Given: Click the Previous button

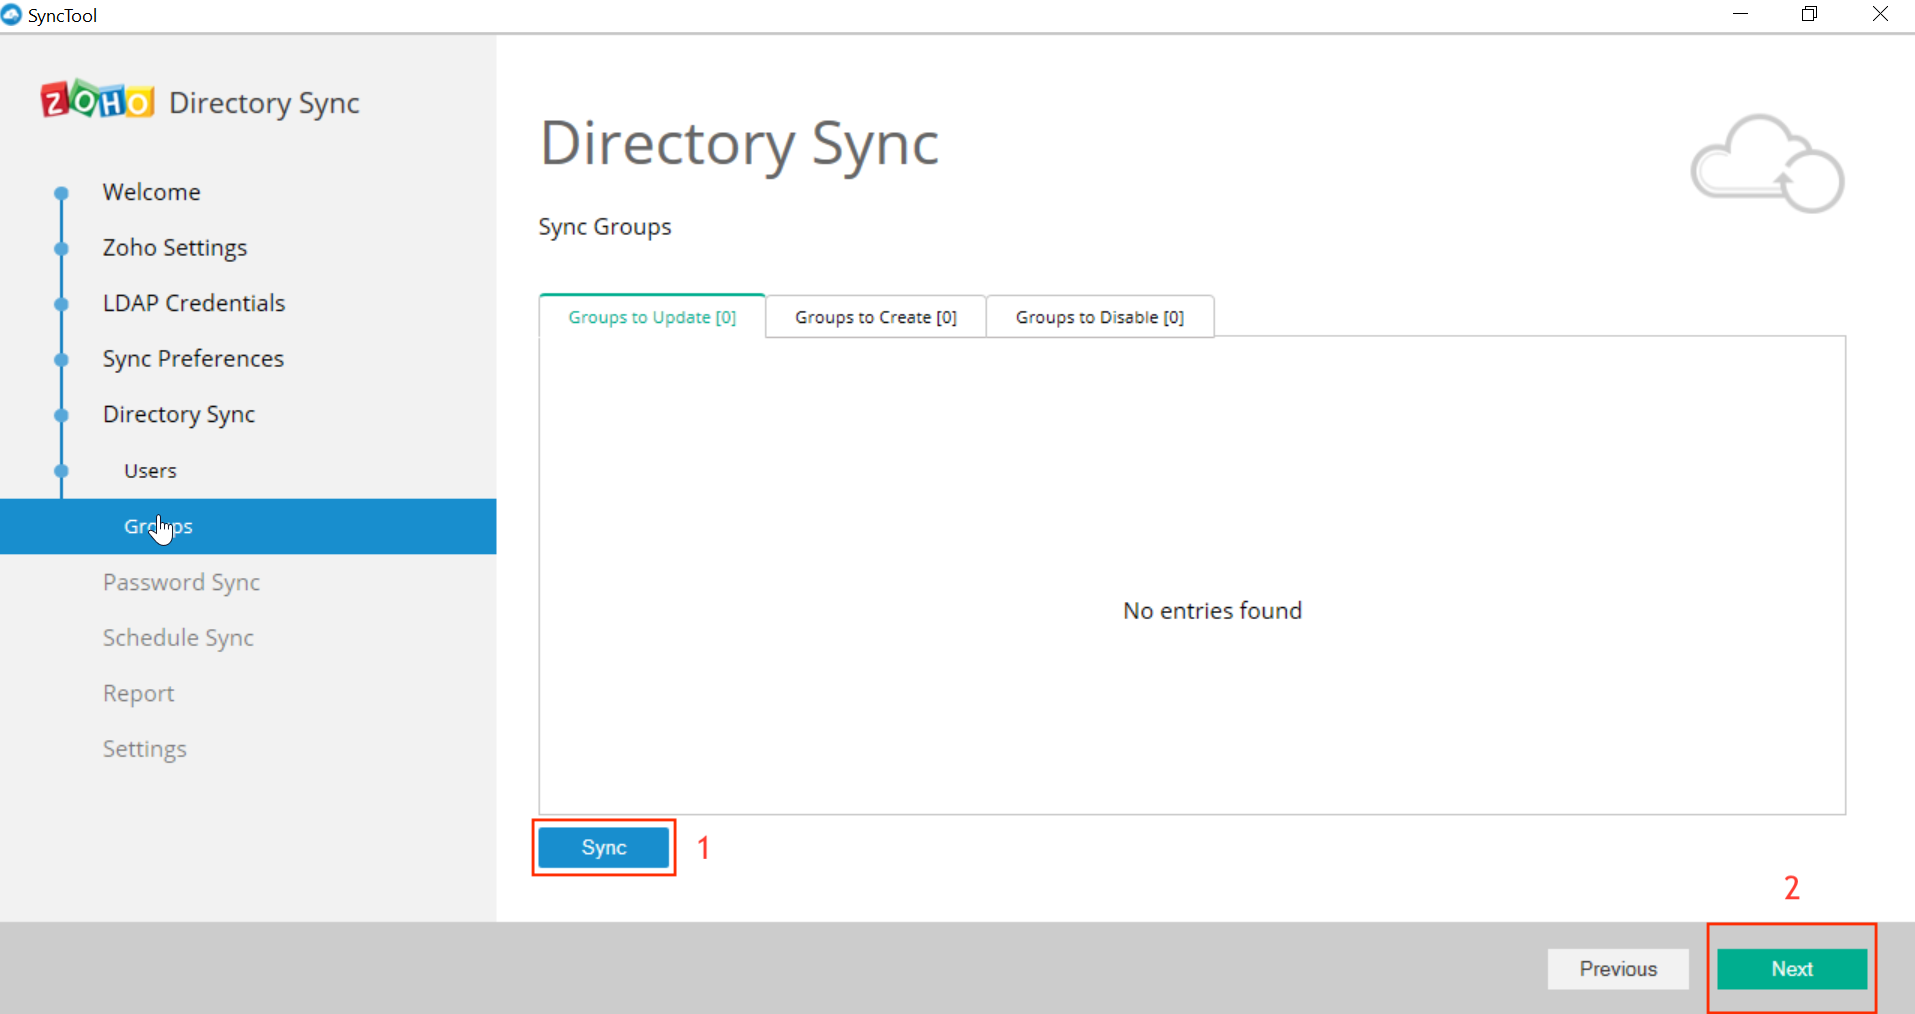Looking at the screenshot, I should pos(1618,968).
